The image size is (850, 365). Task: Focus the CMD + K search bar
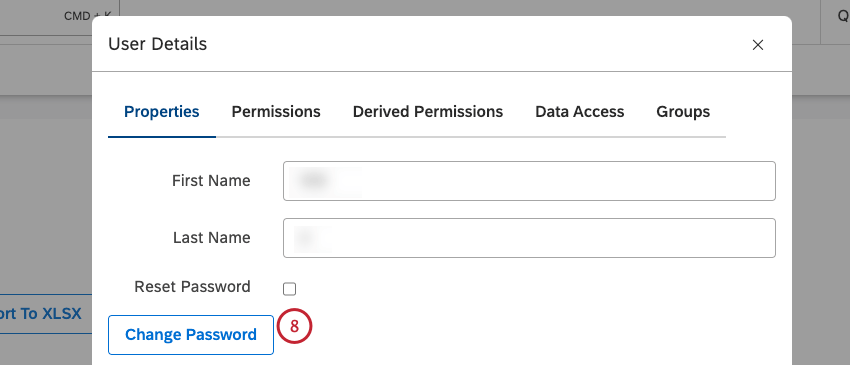[60, 18]
